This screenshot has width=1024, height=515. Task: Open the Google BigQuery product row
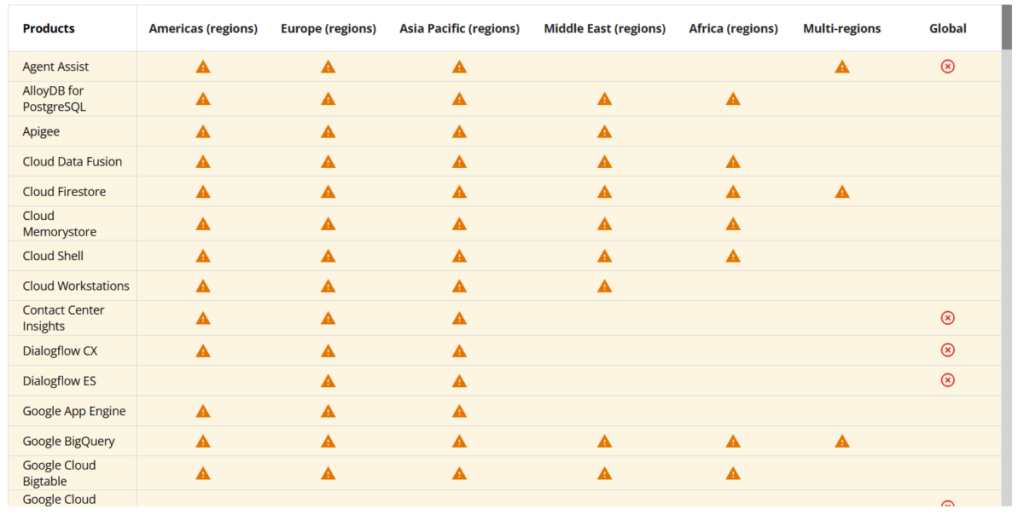[68, 441]
